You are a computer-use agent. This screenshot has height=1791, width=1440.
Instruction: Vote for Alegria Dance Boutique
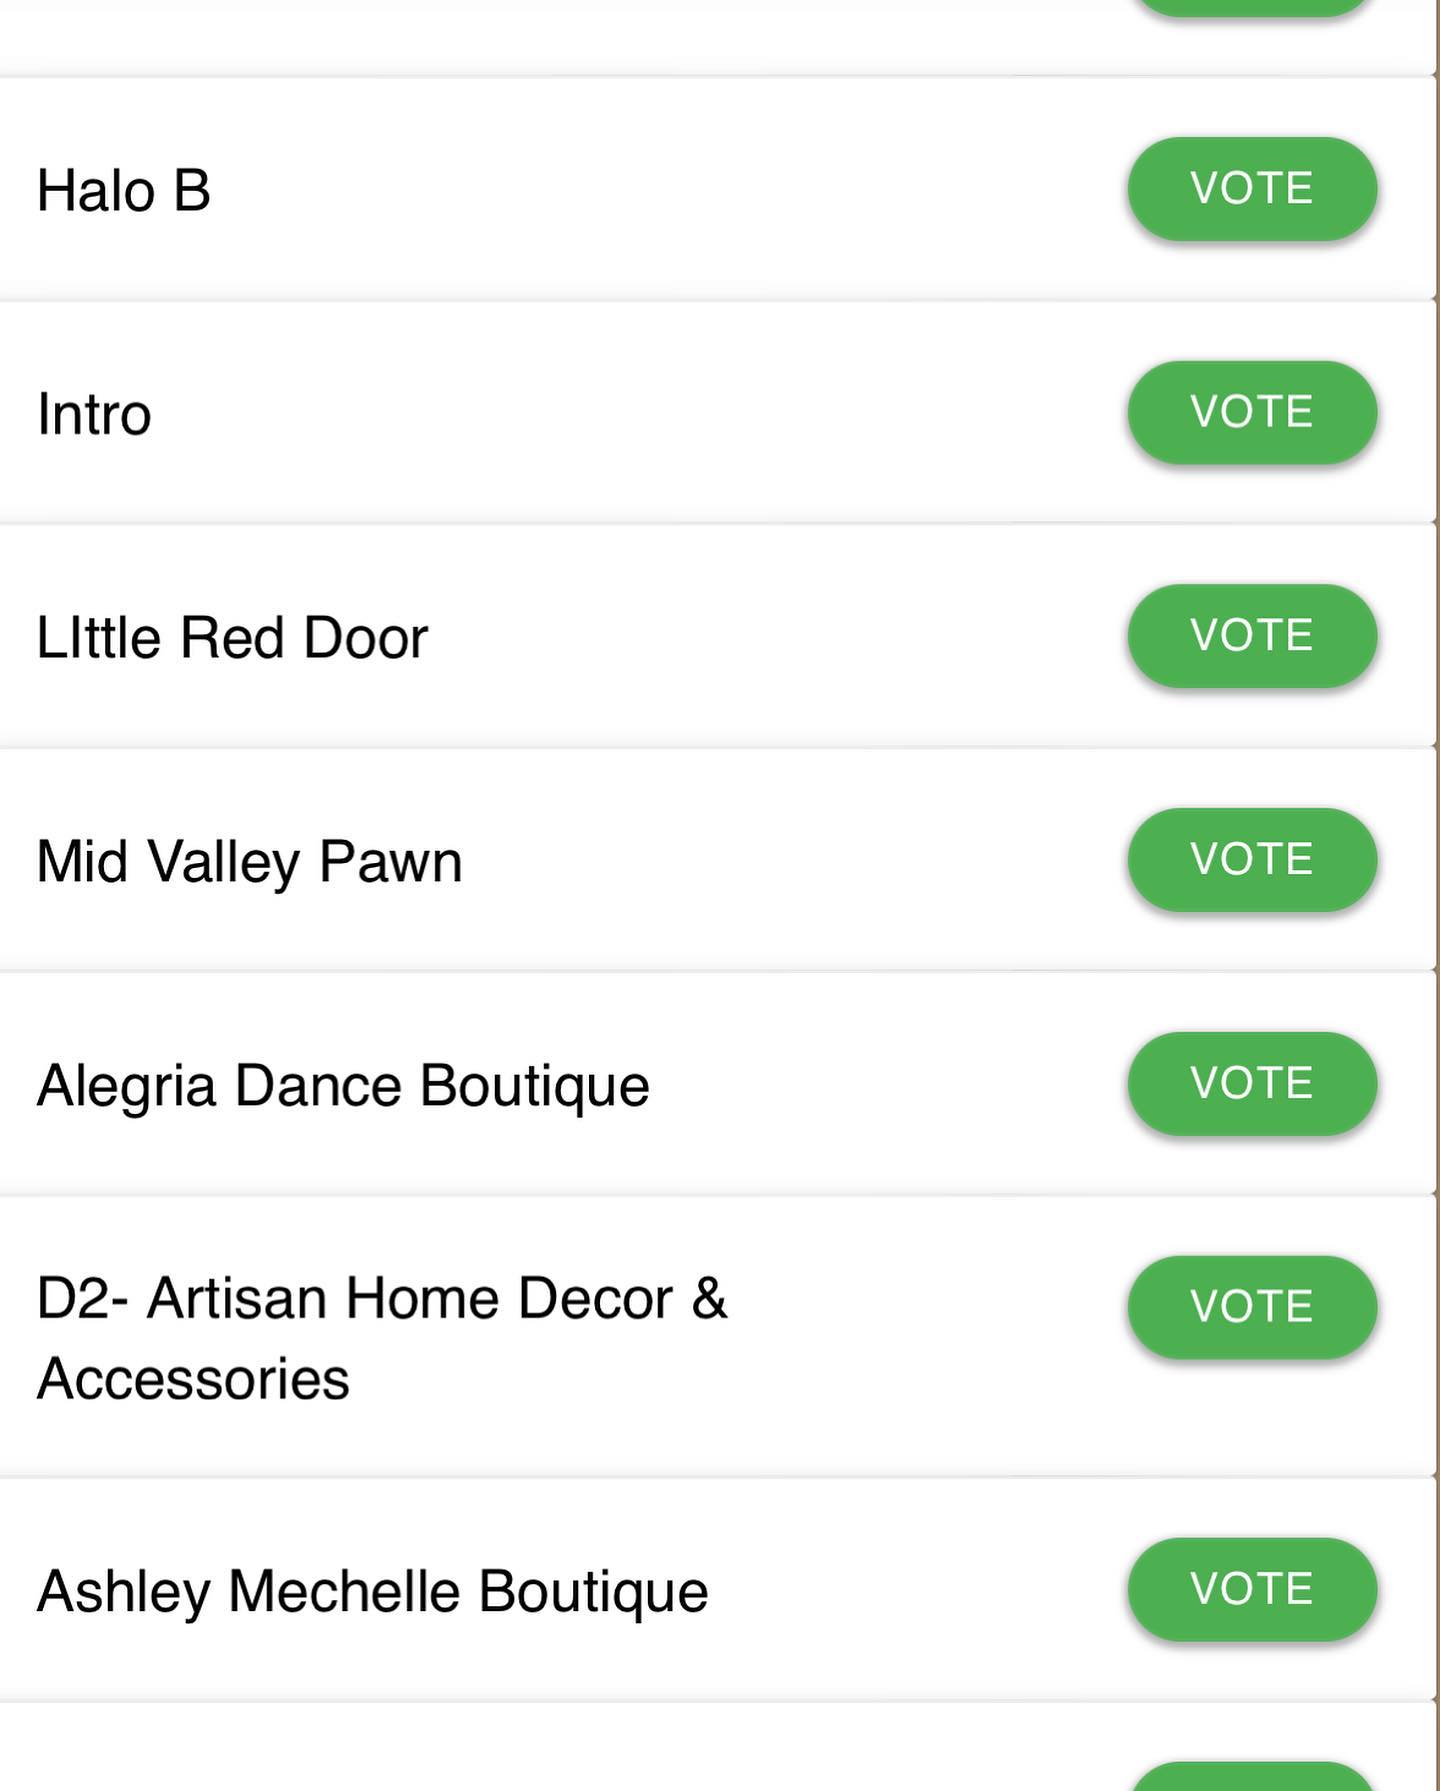point(1252,1083)
